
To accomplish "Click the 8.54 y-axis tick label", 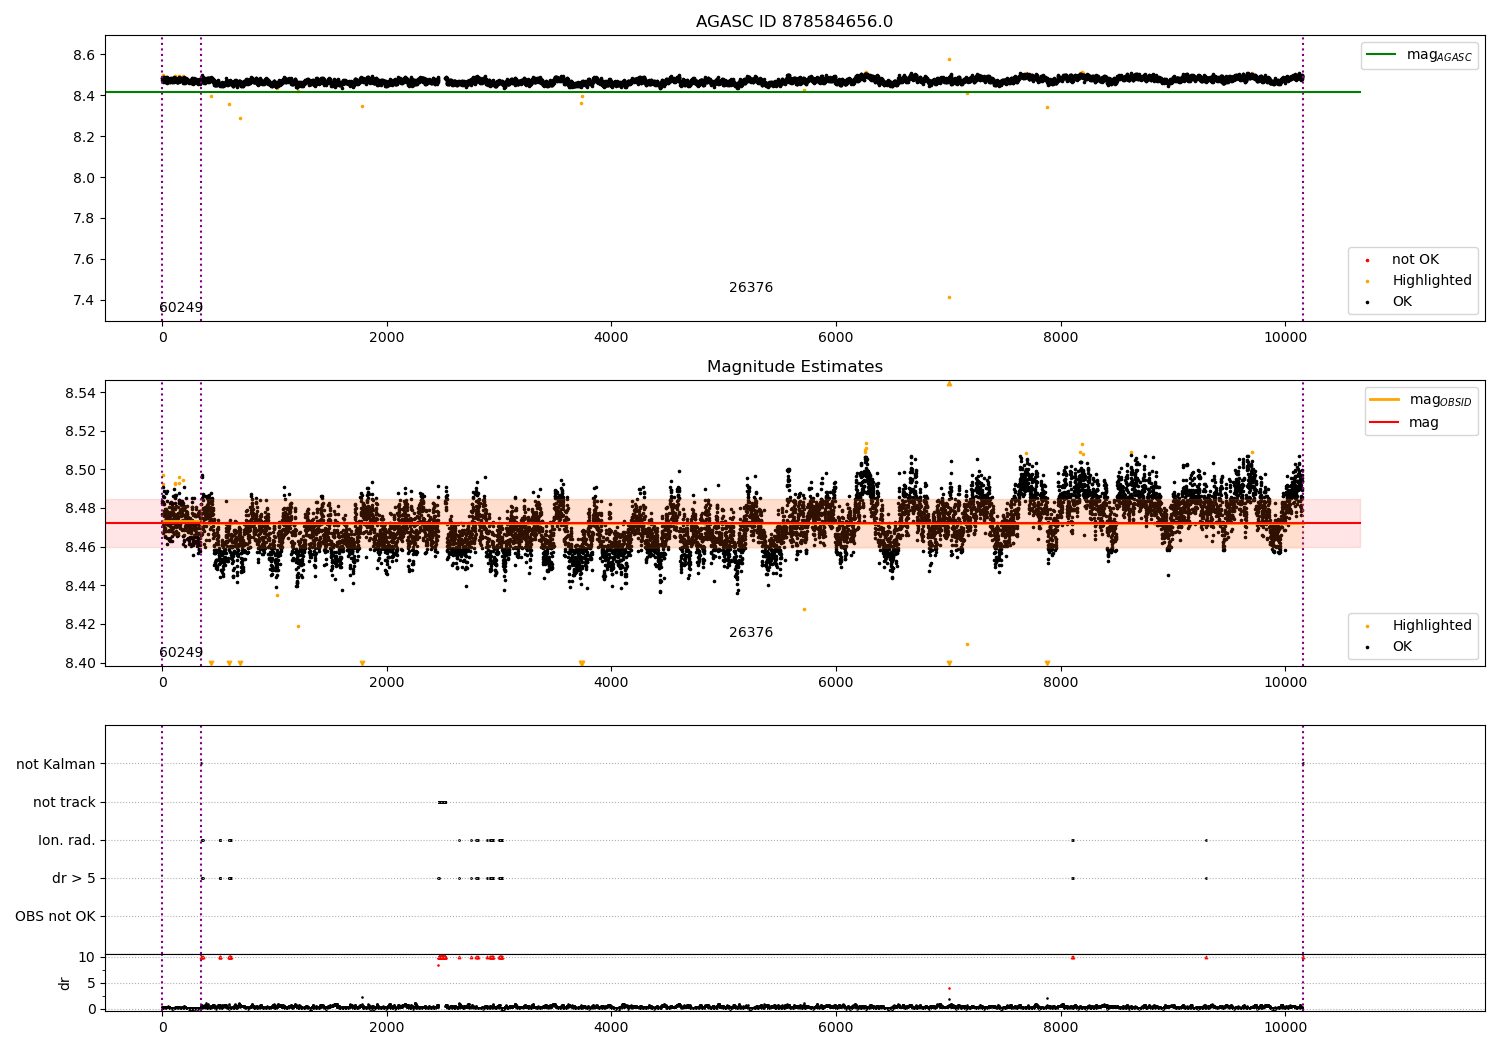I will (80, 393).
